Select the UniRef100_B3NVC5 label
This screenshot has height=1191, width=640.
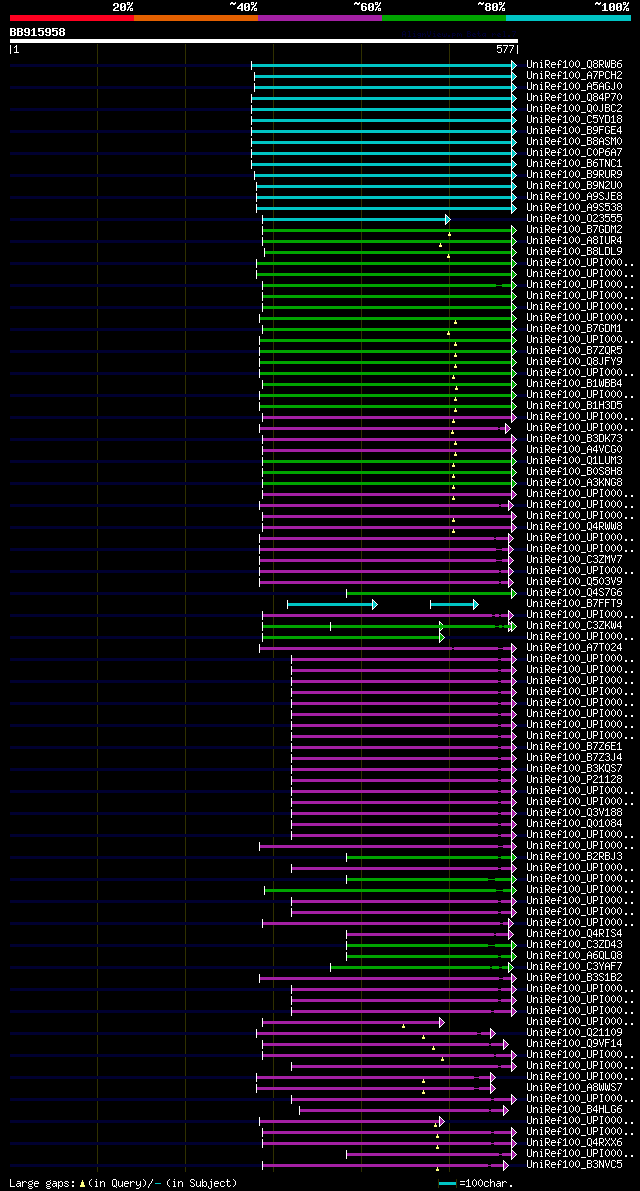574,1166
